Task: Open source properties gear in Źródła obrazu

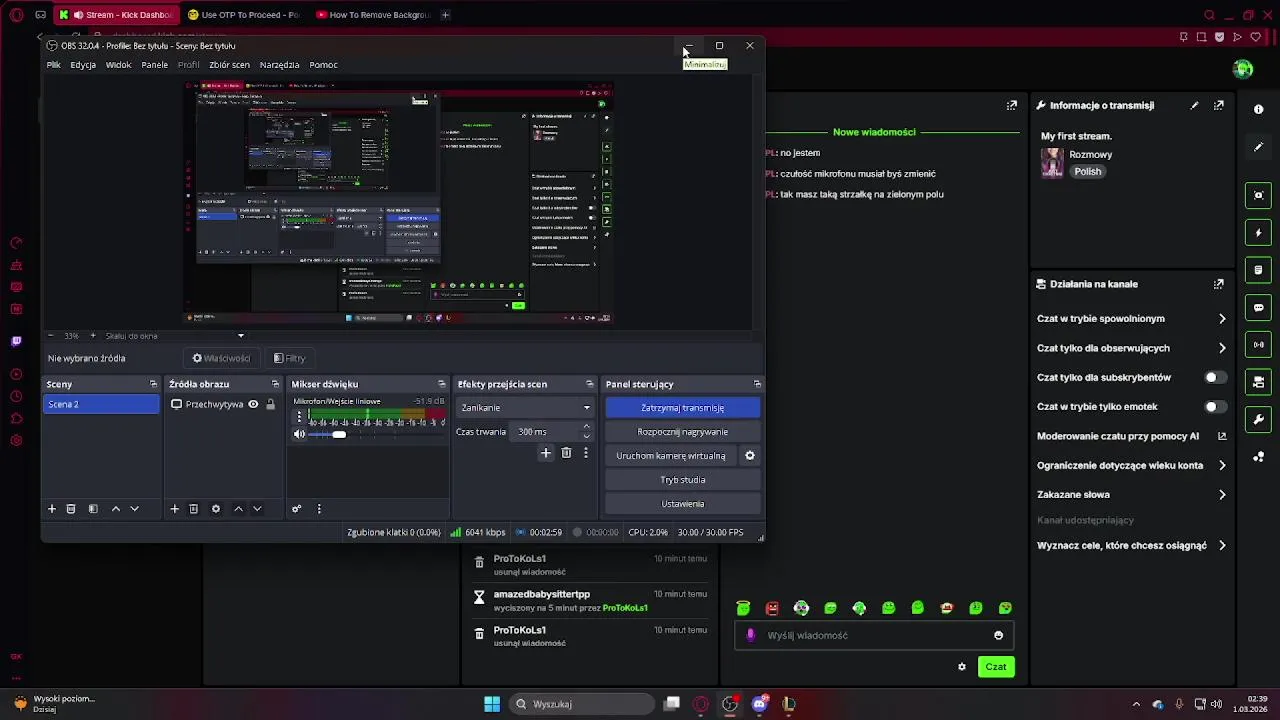Action: (216, 509)
